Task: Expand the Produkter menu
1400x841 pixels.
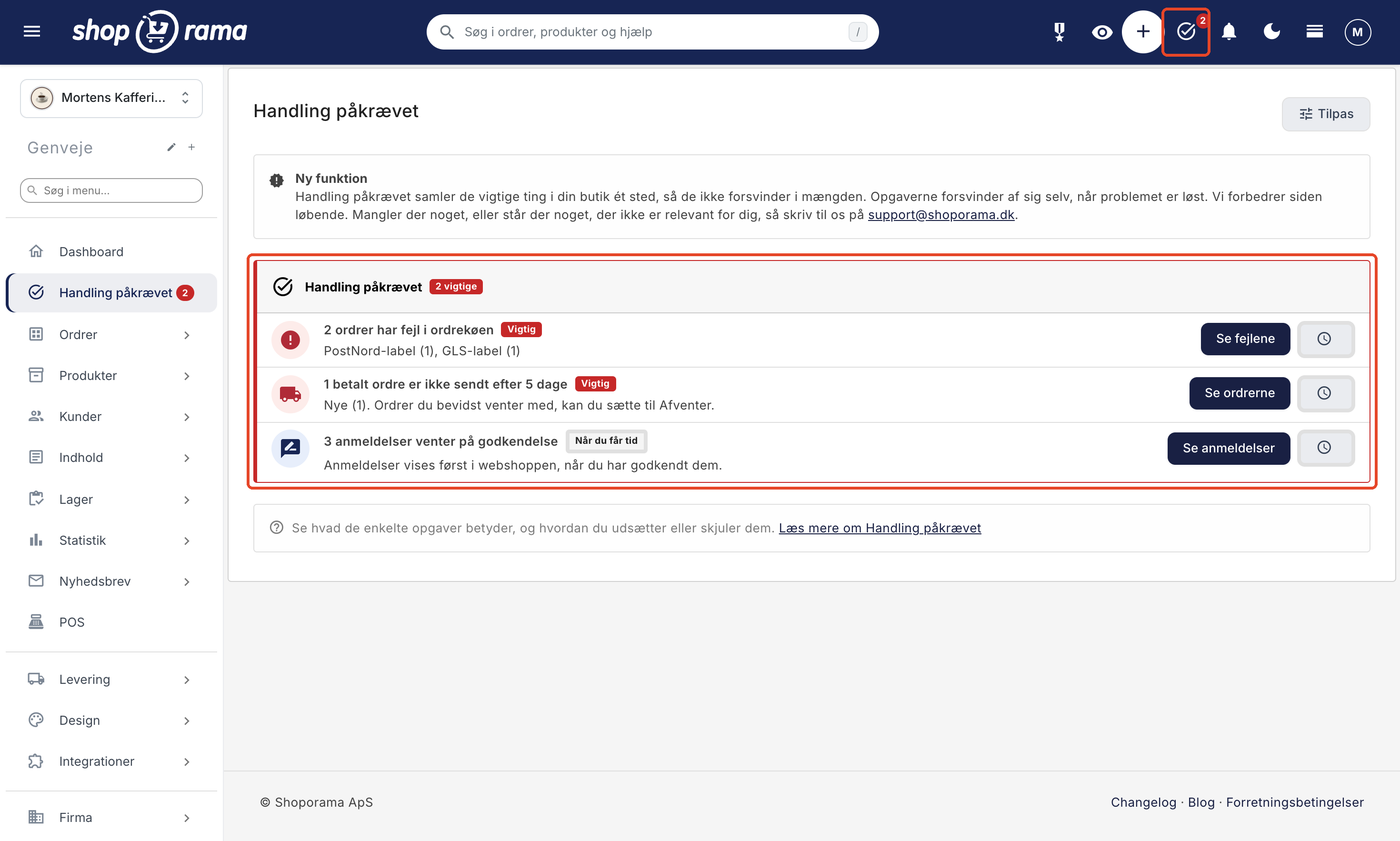Action: 111,375
